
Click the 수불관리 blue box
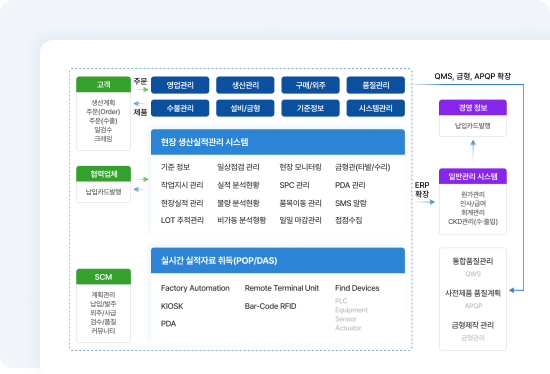pyautogui.click(x=180, y=108)
